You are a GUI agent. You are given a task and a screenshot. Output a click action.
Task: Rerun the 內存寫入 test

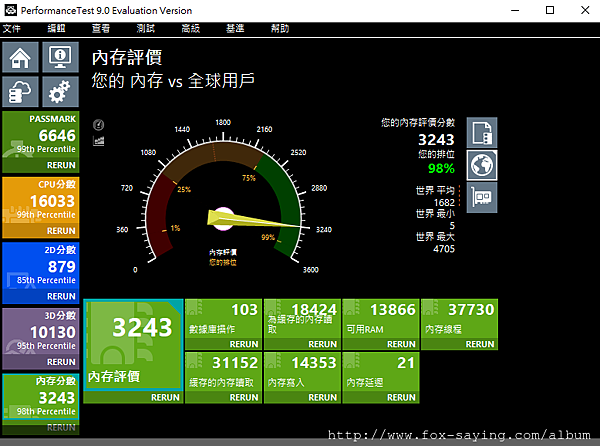click(x=323, y=398)
